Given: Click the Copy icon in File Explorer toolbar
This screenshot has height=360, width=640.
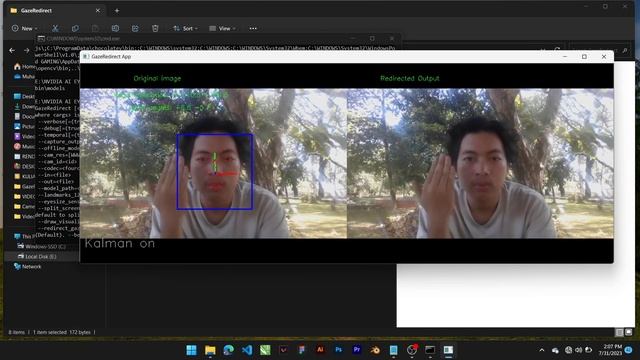Looking at the screenshot, I should 75,29.
